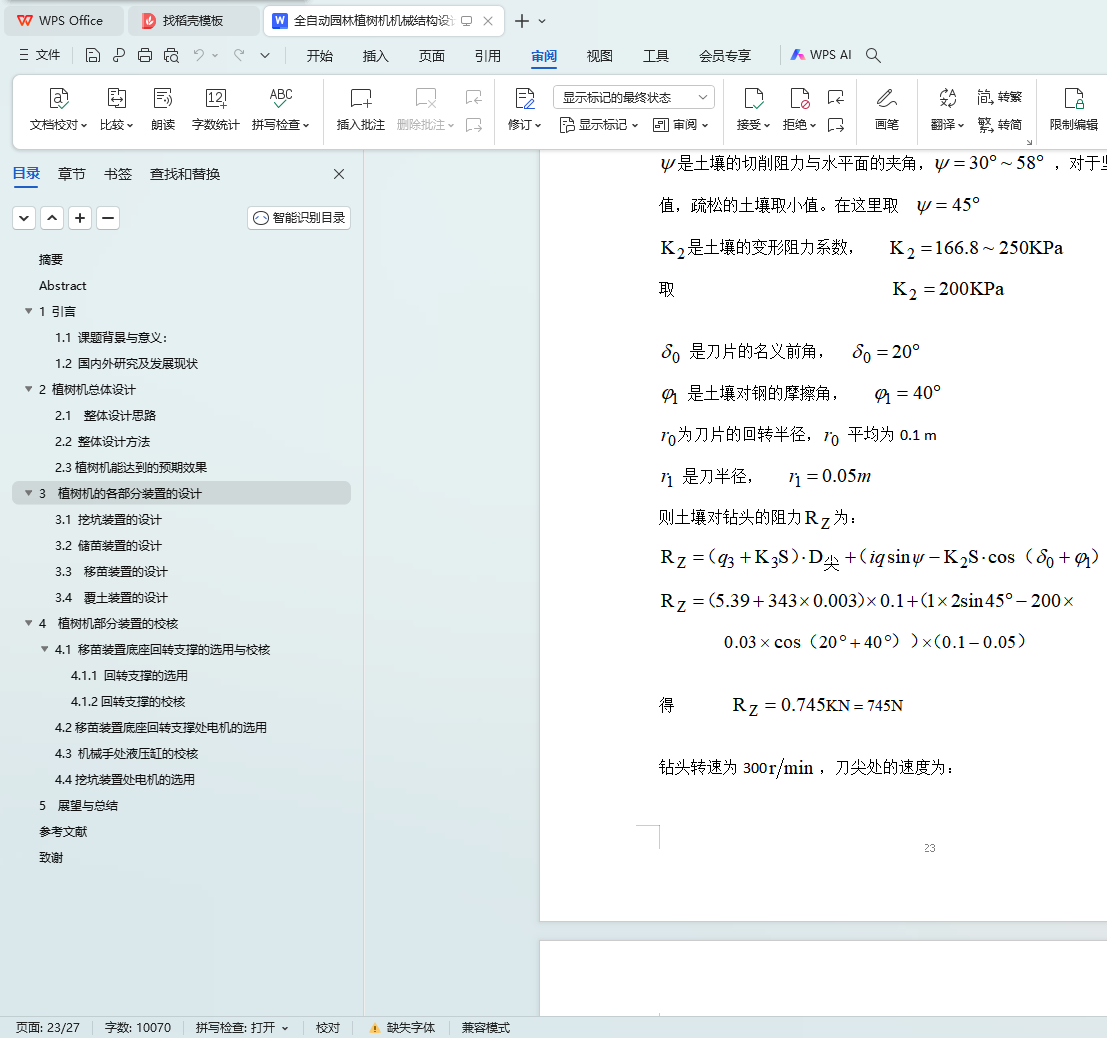Convert text with 转简 button
Screen dimensions: 1107x1038
(x=1000, y=125)
